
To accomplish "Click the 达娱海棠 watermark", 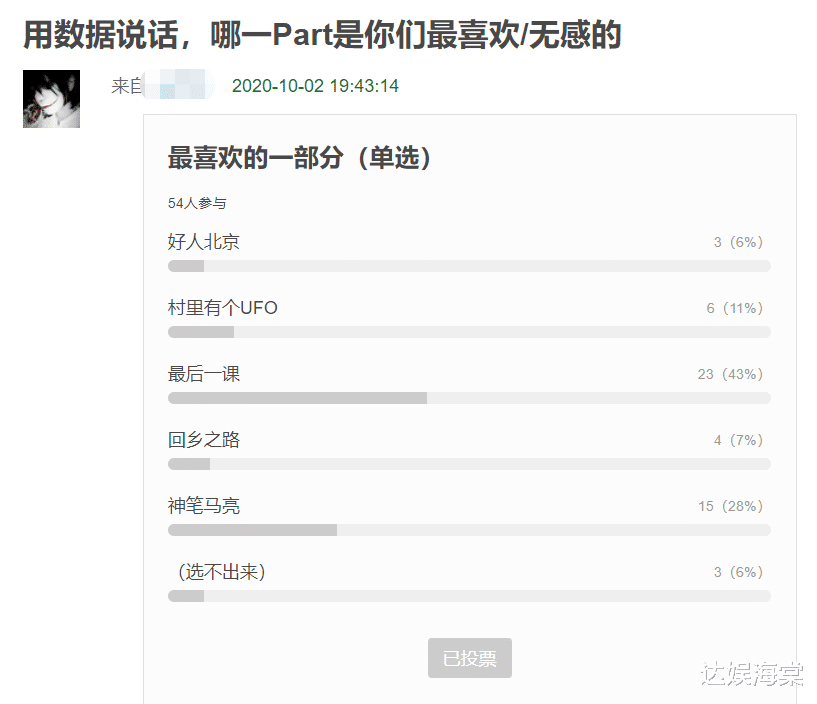I will click(751, 675).
